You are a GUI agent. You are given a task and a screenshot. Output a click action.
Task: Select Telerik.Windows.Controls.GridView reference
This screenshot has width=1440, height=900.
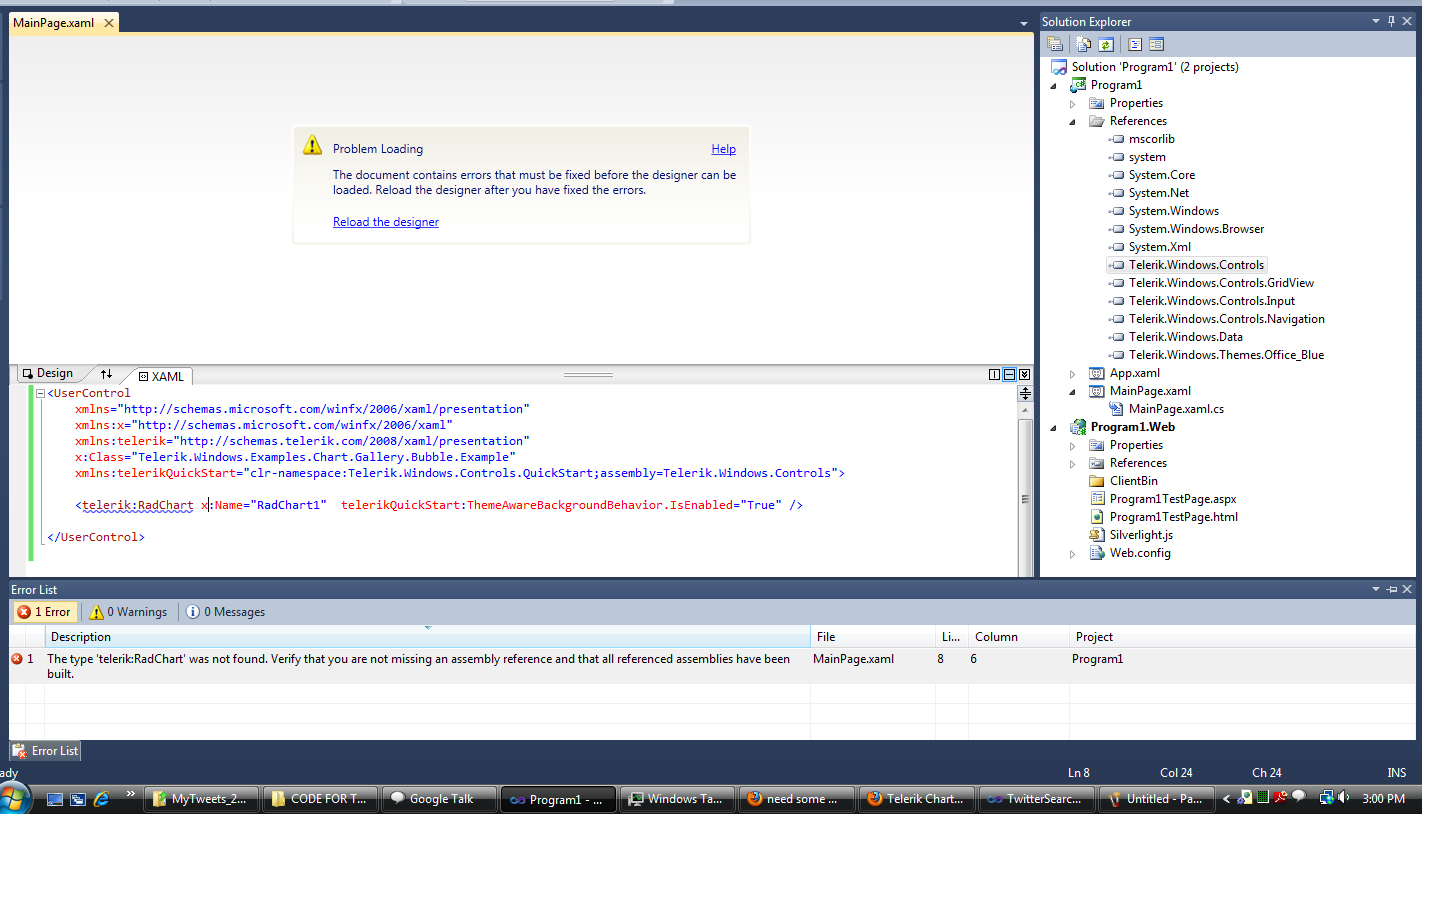(x=1221, y=283)
